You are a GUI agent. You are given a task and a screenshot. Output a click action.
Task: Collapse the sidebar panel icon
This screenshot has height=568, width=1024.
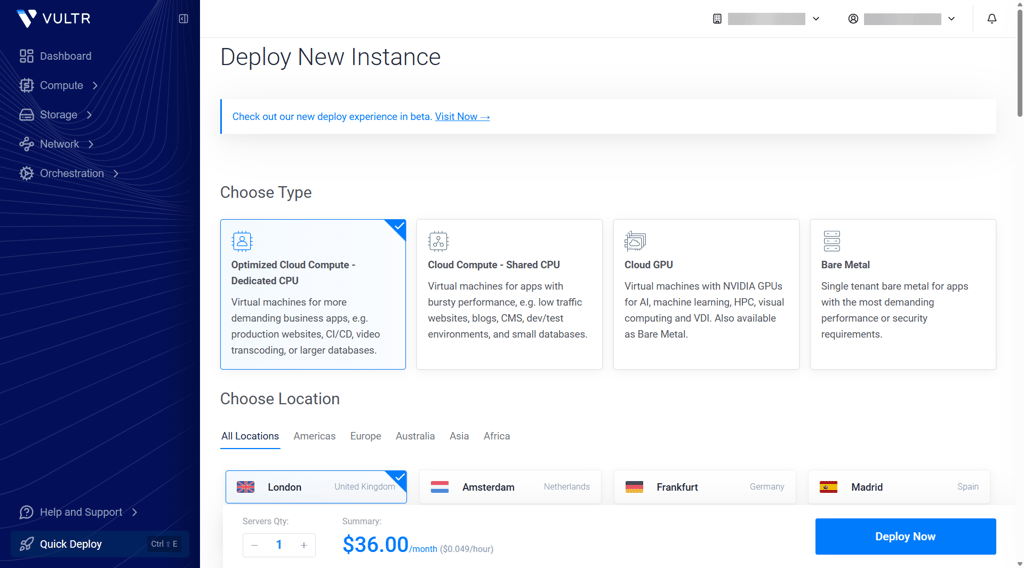click(x=184, y=18)
